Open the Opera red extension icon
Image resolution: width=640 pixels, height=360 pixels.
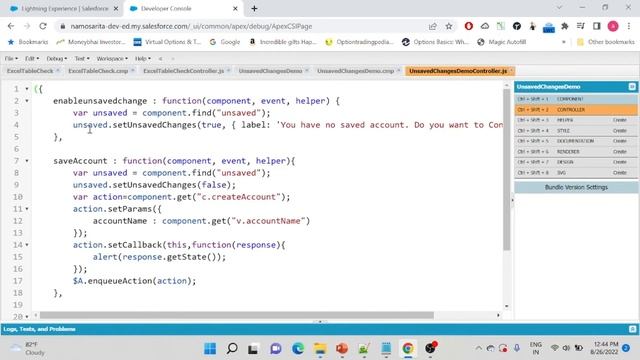coord(469,26)
